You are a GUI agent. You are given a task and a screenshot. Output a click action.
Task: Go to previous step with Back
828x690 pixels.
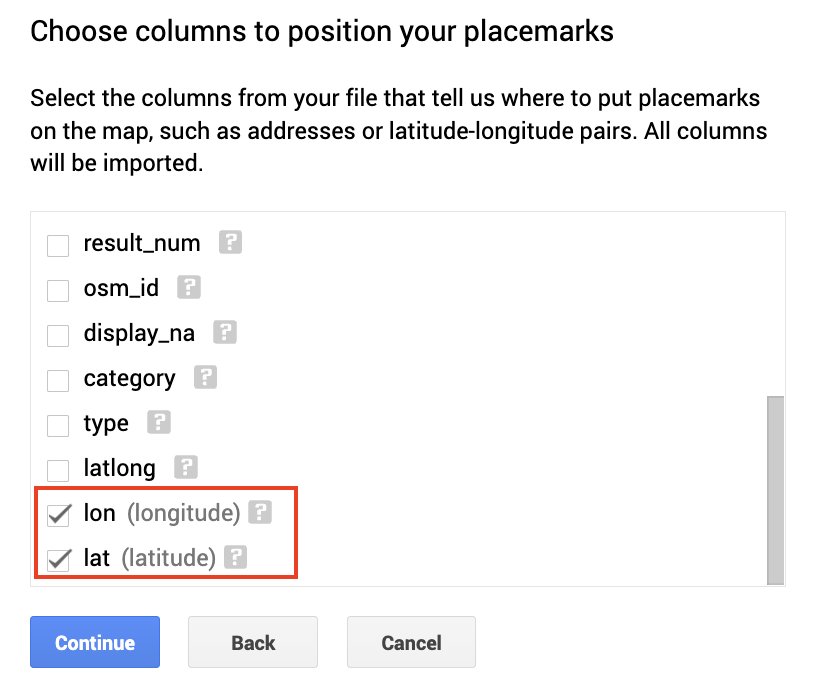coord(253,642)
